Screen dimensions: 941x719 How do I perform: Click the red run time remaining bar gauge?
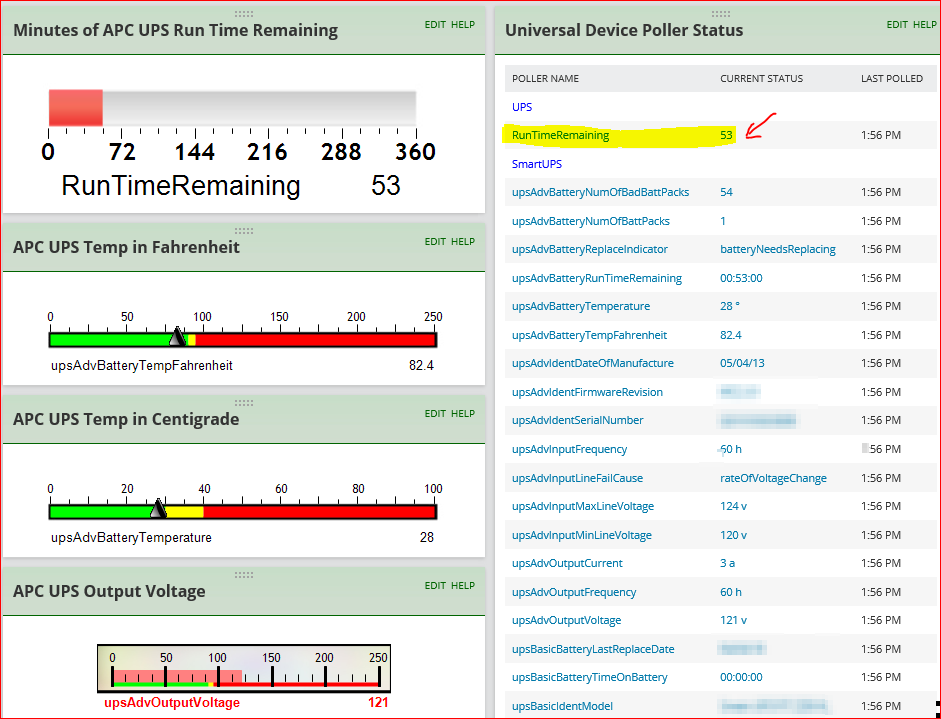pos(76,108)
